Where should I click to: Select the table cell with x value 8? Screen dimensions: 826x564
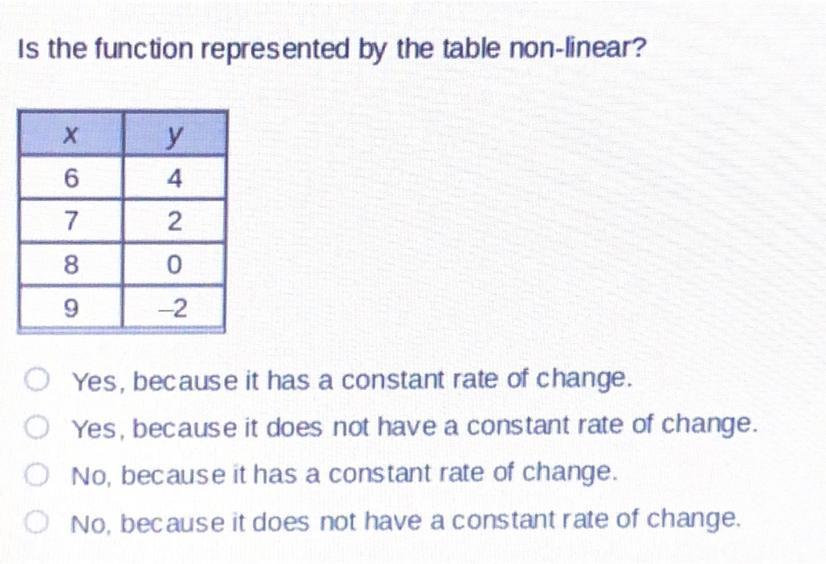point(70,266)
